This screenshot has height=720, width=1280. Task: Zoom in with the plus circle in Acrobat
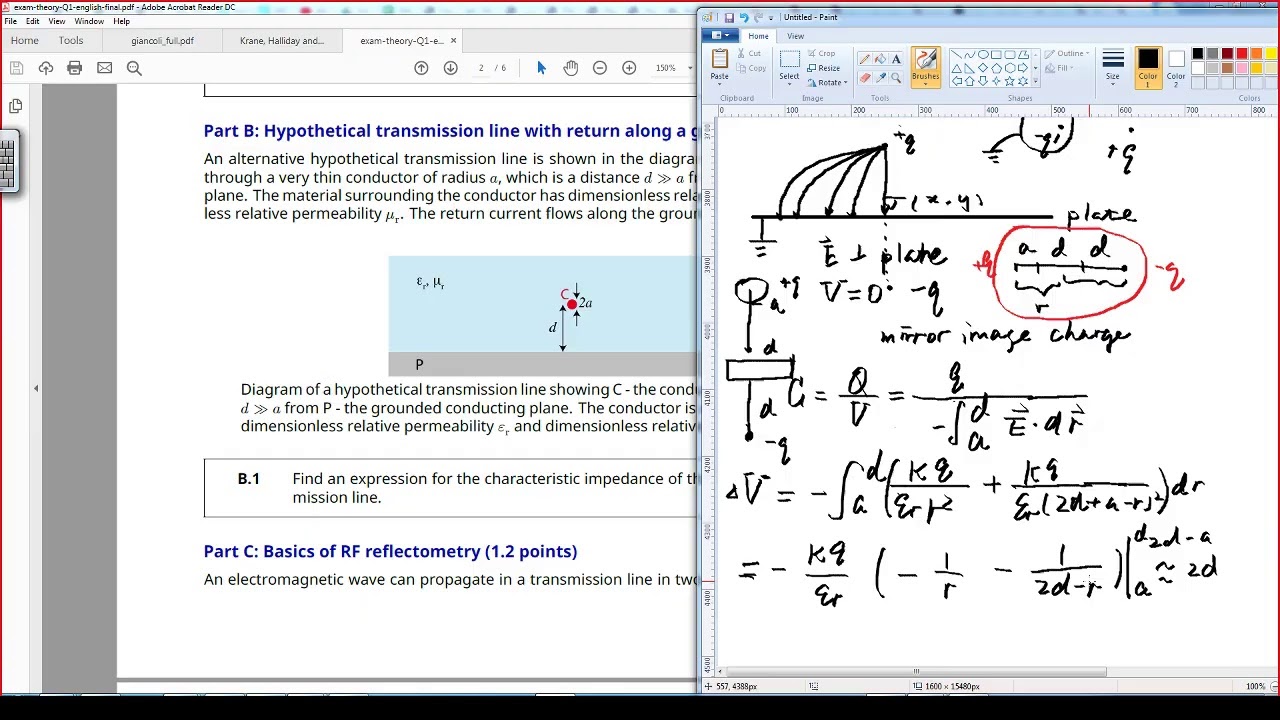coord(628,68)
